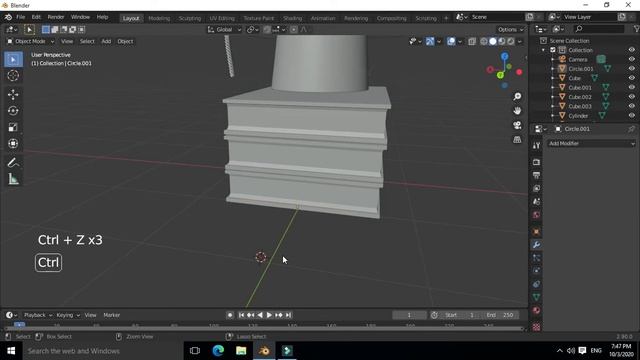Open the shading options dropdown arrow
This screenshot has width=640, height=360.
[520, 41]
